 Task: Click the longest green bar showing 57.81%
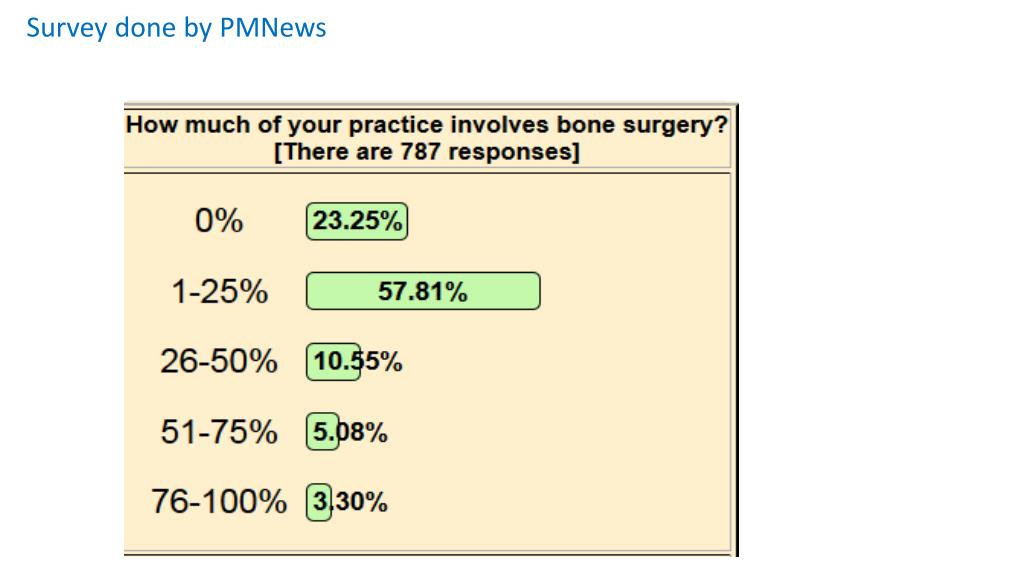(x=422, y=292)
